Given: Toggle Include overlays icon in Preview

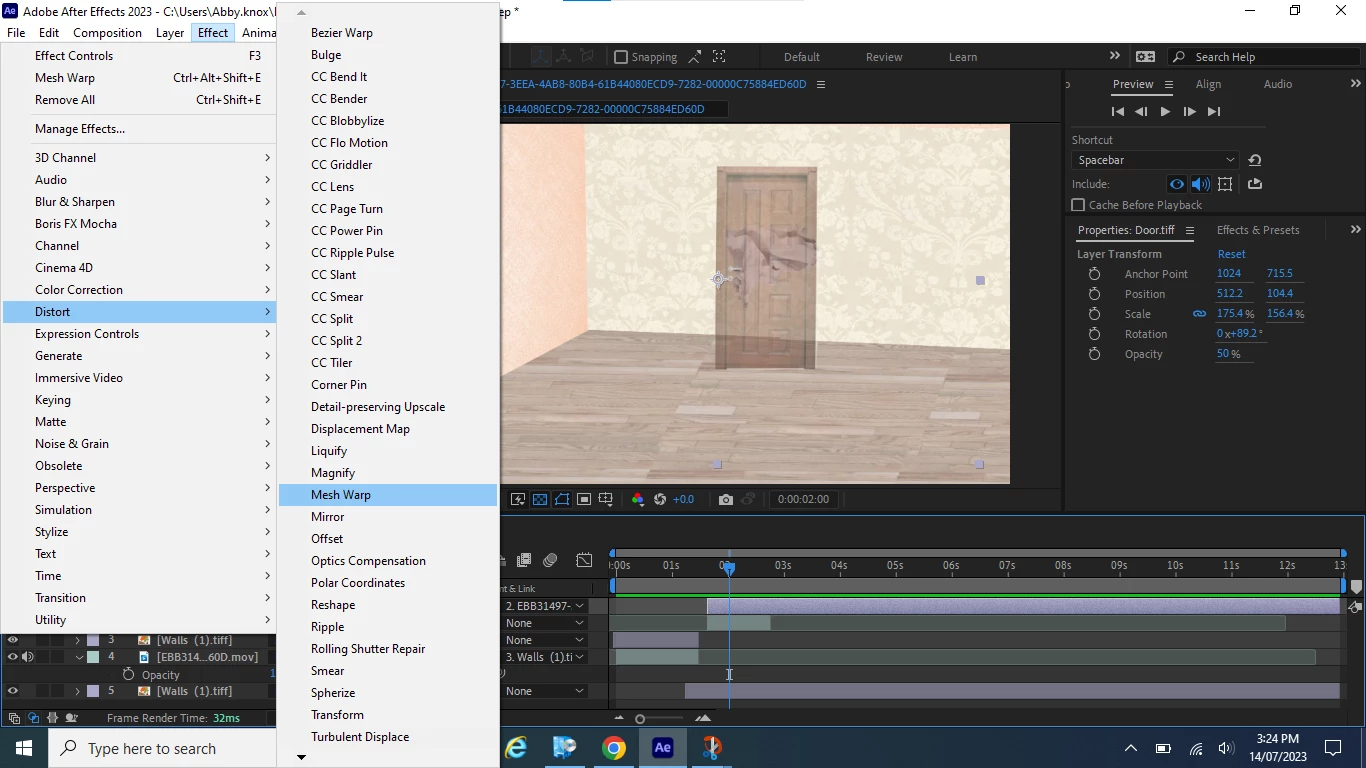Looking at the screenshot, I should point(1225,184).
